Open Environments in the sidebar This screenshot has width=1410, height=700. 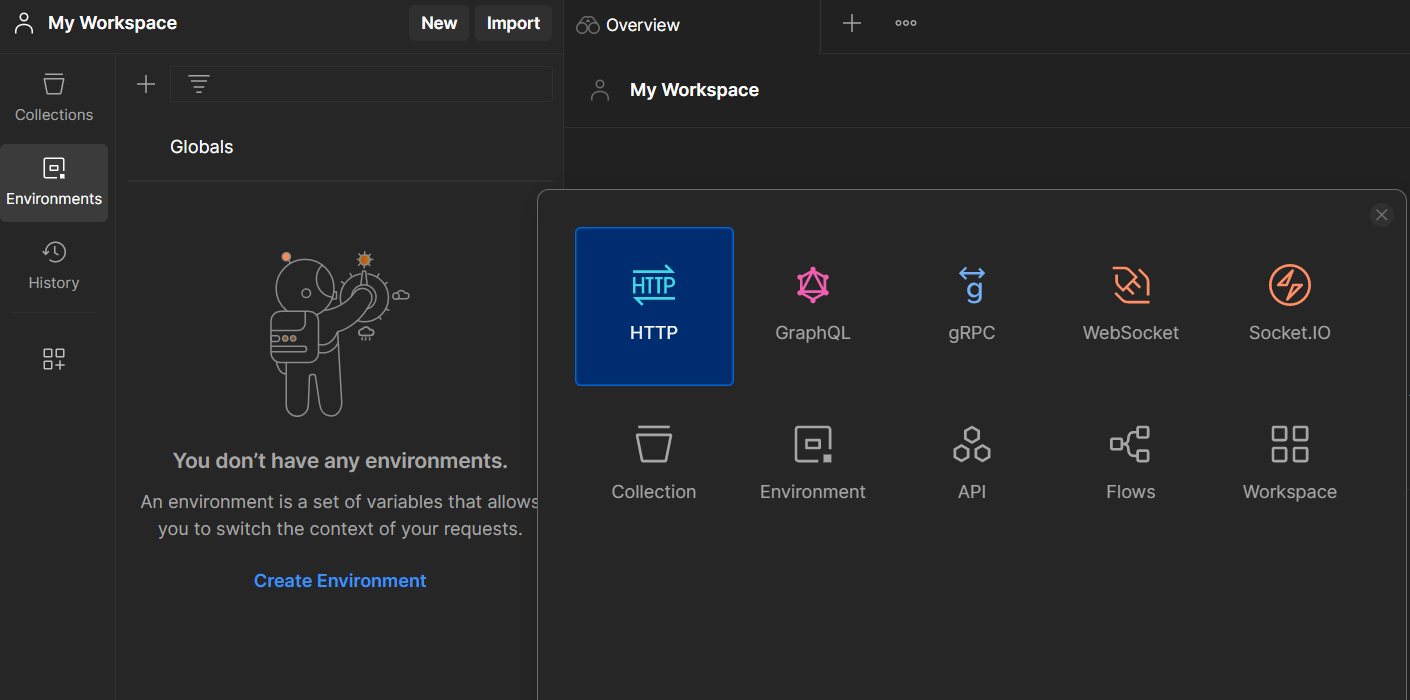click(54, 183)
